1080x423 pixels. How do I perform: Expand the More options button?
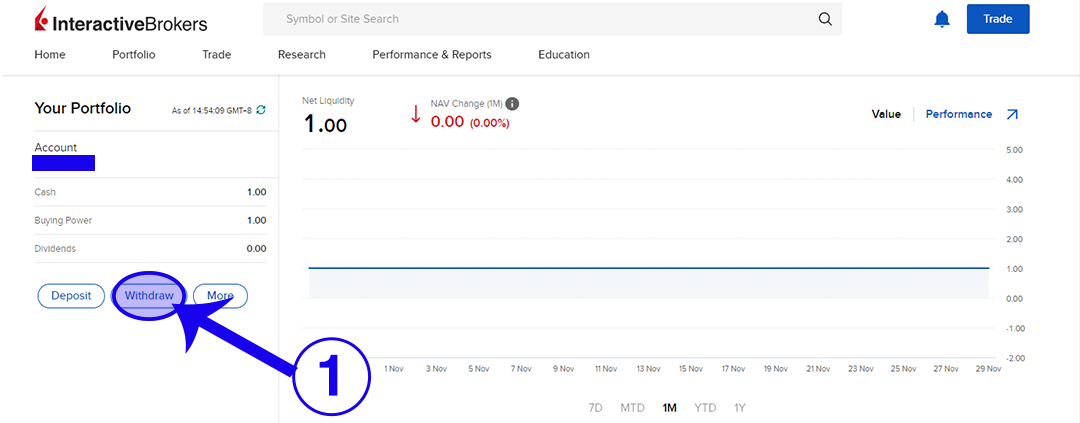coord(220,296)
